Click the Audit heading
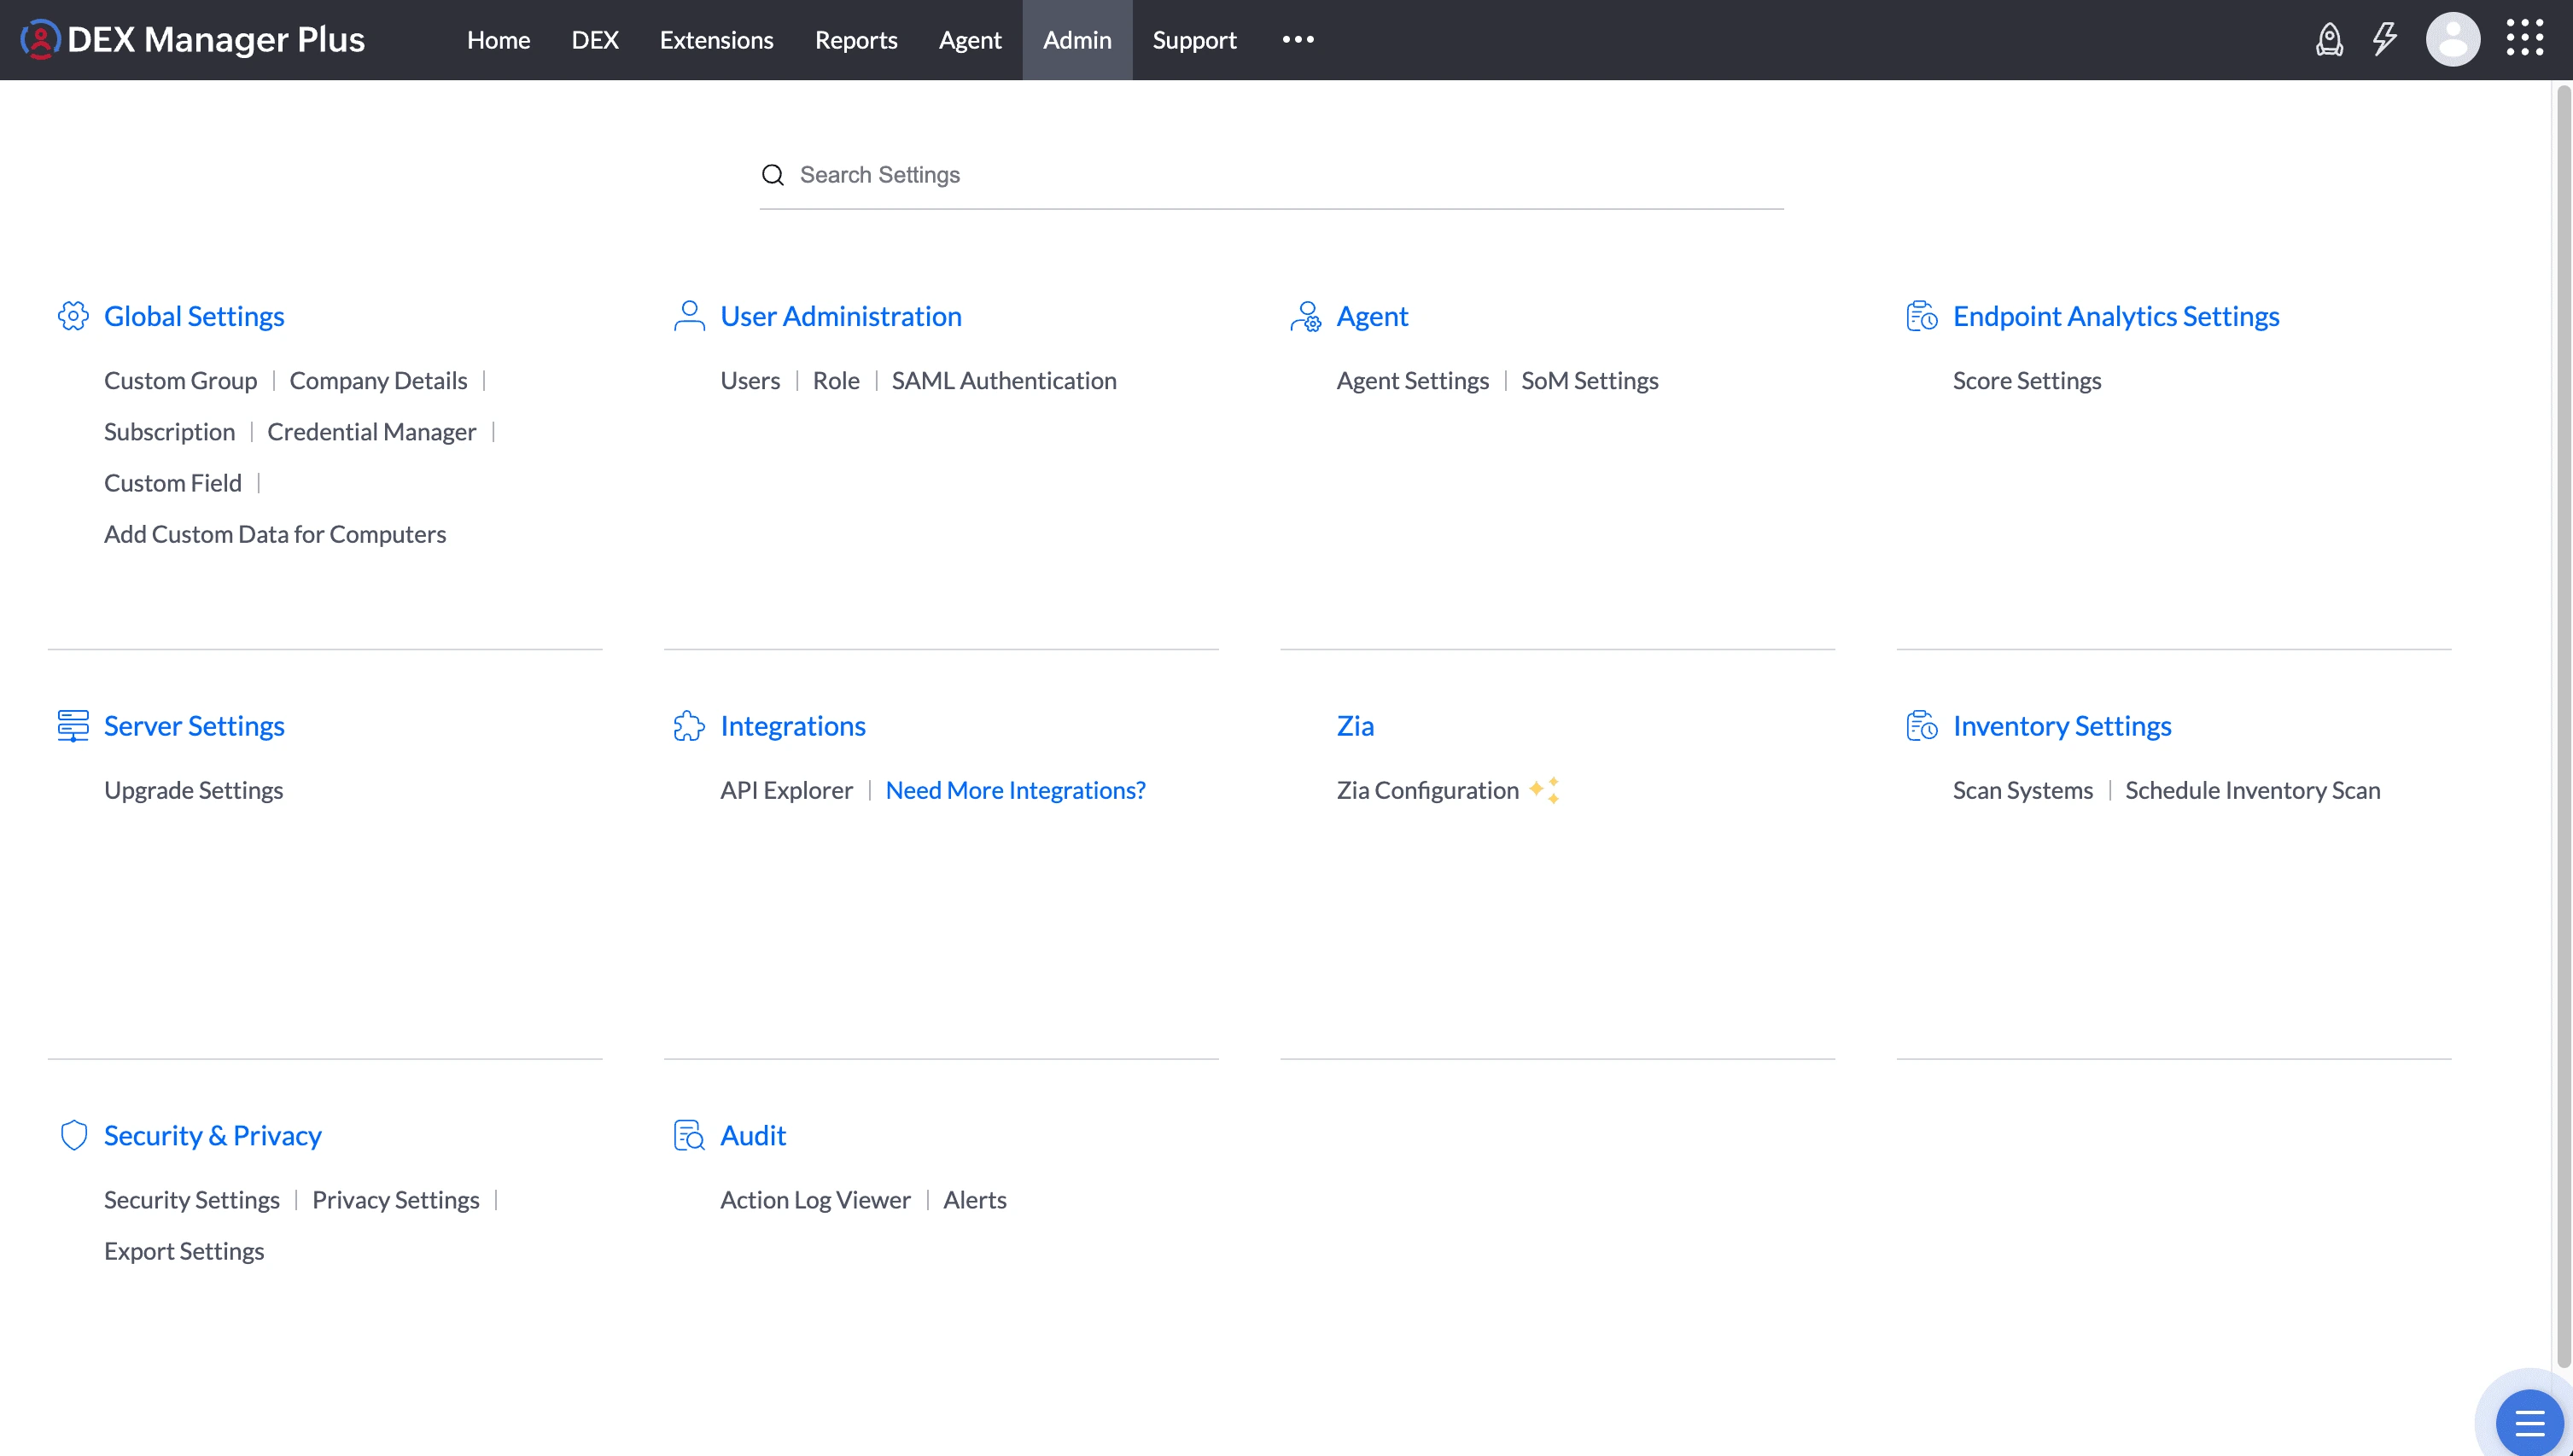Image resolution: width=2573 pixels, height=1456 pixels. pos(753,1135)
